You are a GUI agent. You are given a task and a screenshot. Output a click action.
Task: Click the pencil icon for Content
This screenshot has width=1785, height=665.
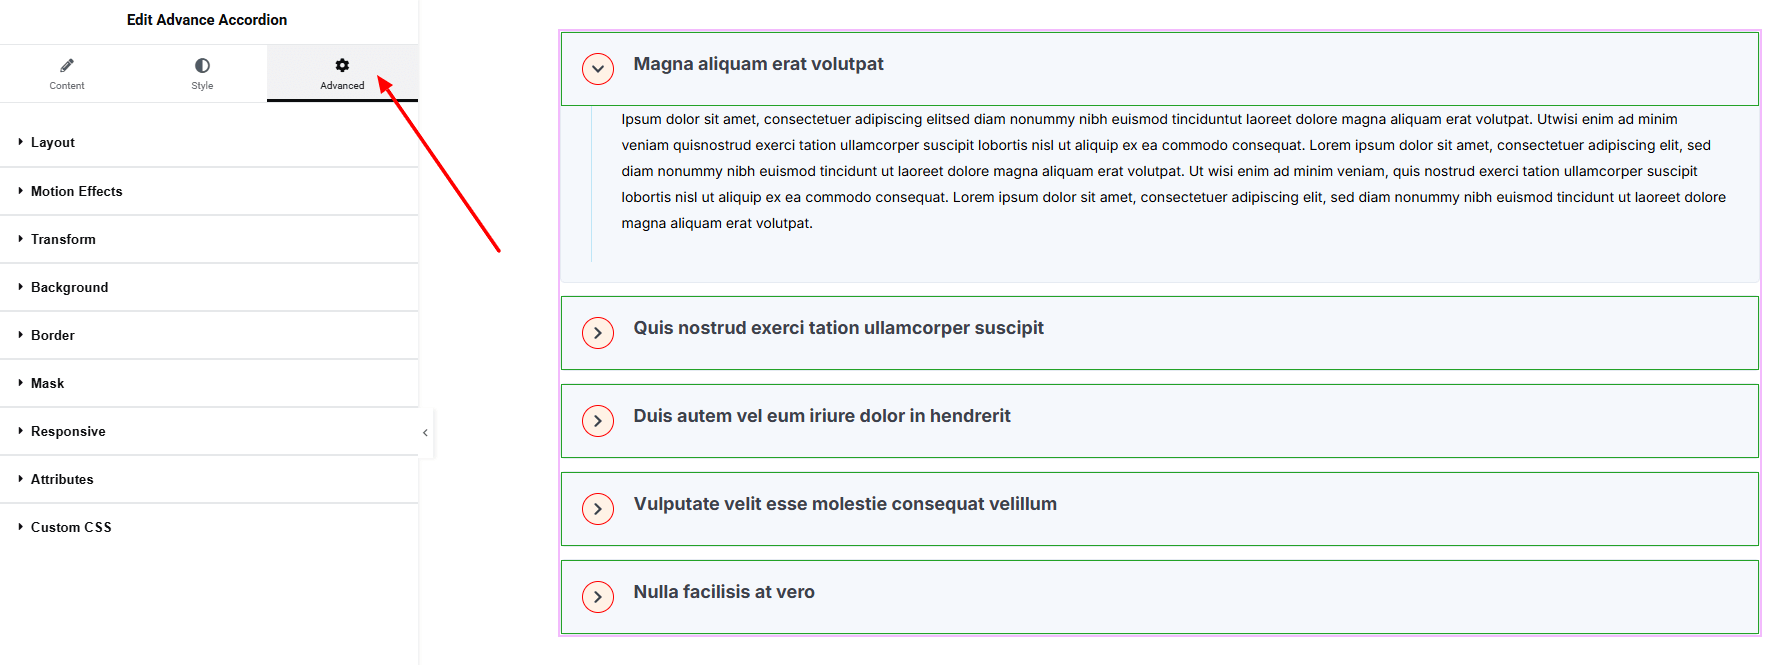pyautogui.click(x=67, y=66)
